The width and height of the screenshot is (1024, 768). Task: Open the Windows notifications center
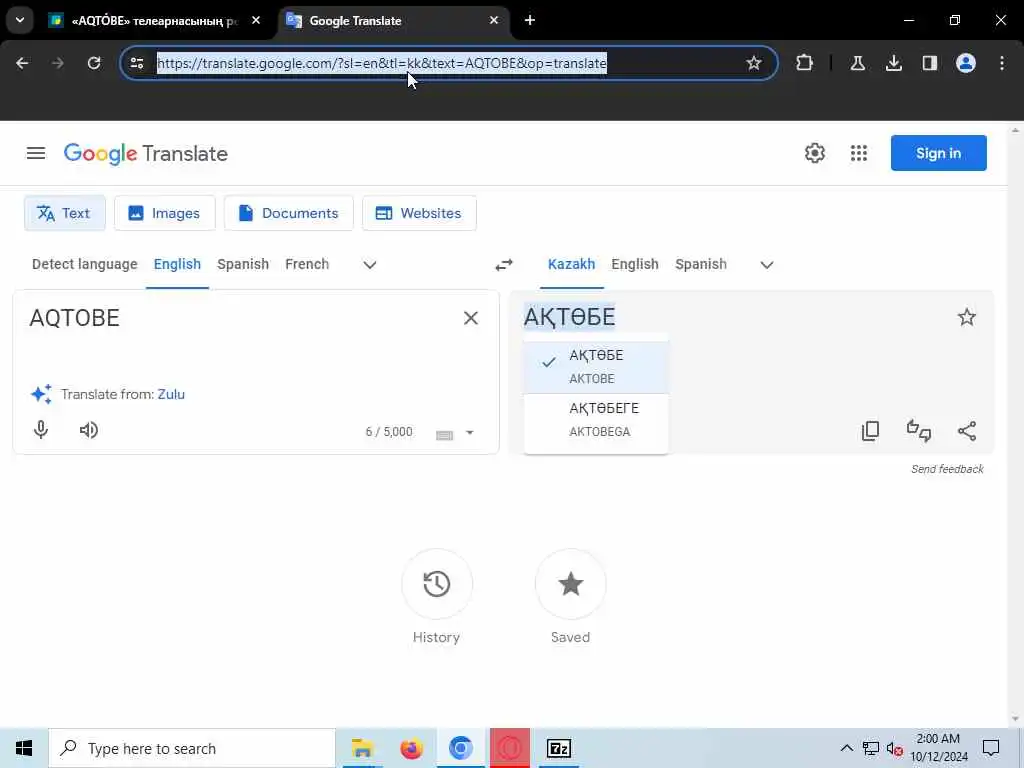[991, 748]
